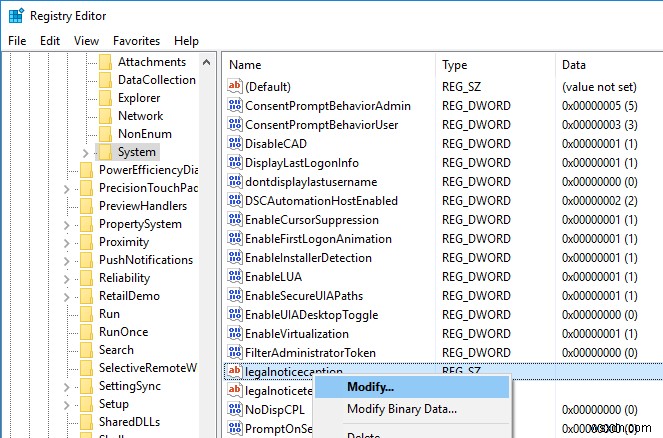Select the DisableCAD value name
Viewport: 663px width, 438px height.
pyautogui.click(x=276, y=144)
